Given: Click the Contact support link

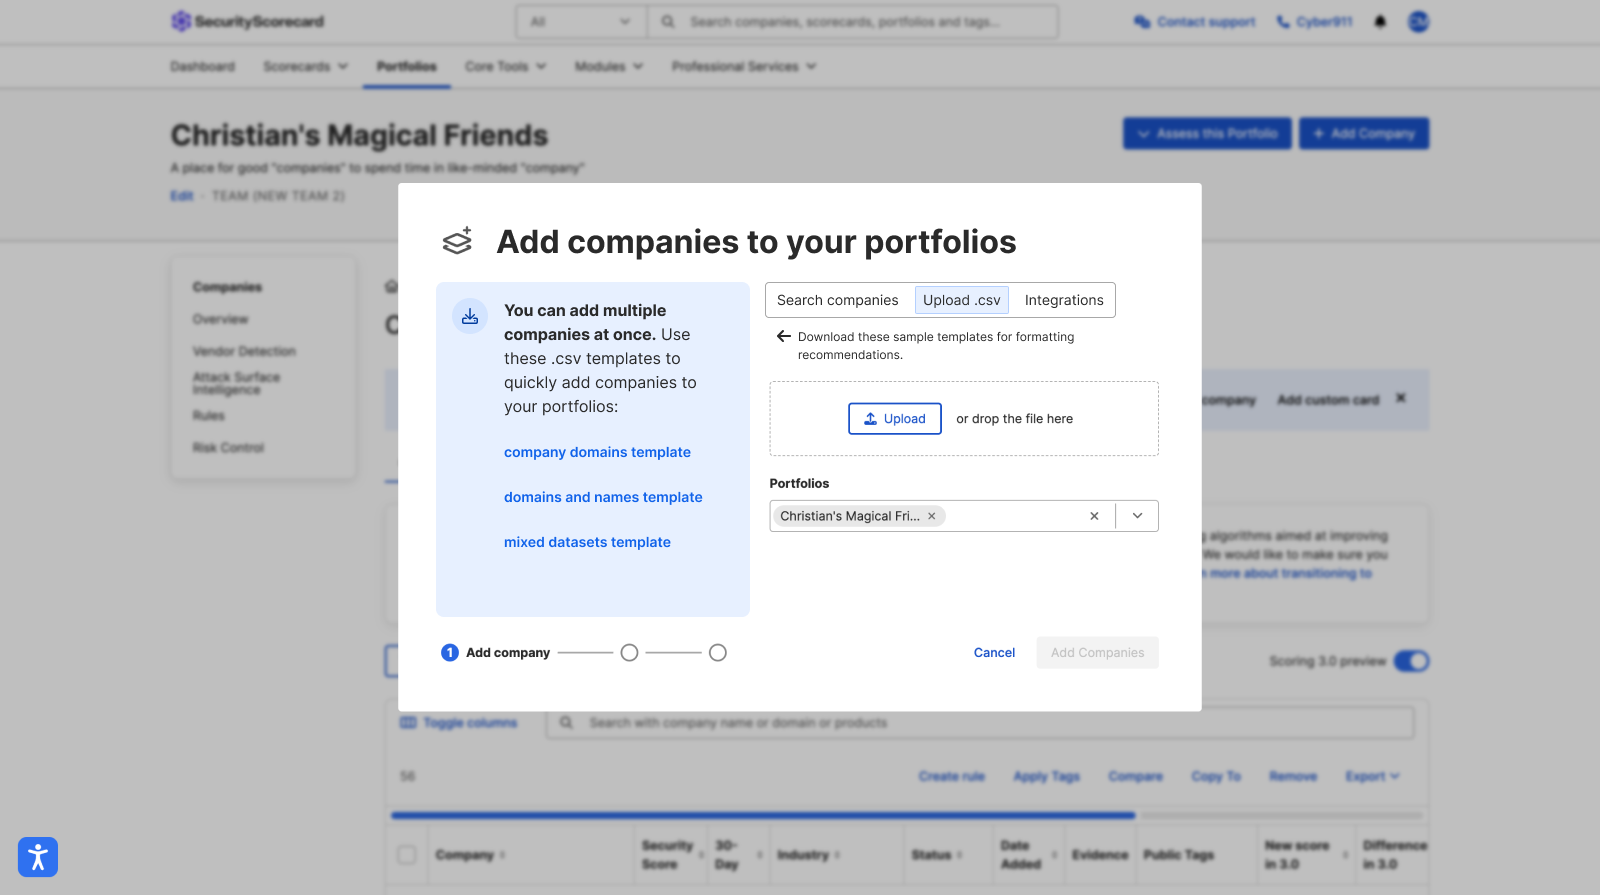Looking at the screenshot, I should coord(1206,22).
